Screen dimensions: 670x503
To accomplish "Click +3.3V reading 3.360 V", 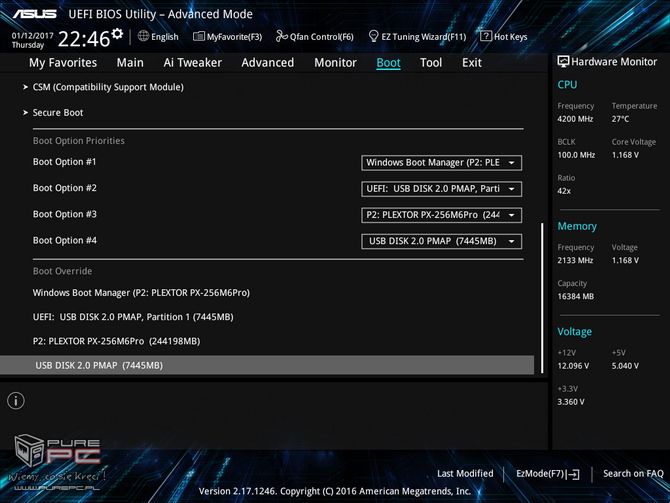I will coord(570,402).
